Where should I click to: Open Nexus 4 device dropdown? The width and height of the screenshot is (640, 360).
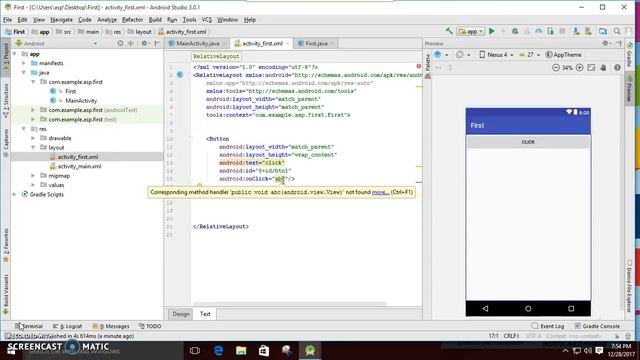(x=496, y=55)
